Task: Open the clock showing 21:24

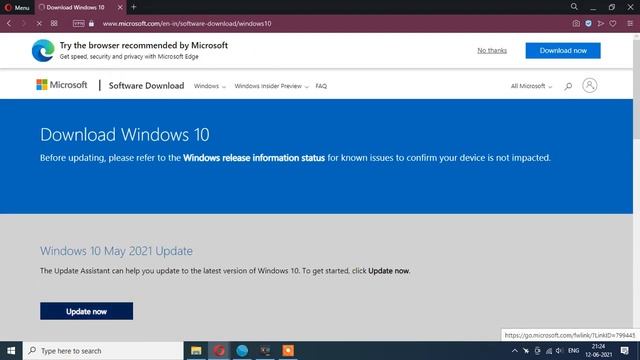Action: click(x=598, y=351)
